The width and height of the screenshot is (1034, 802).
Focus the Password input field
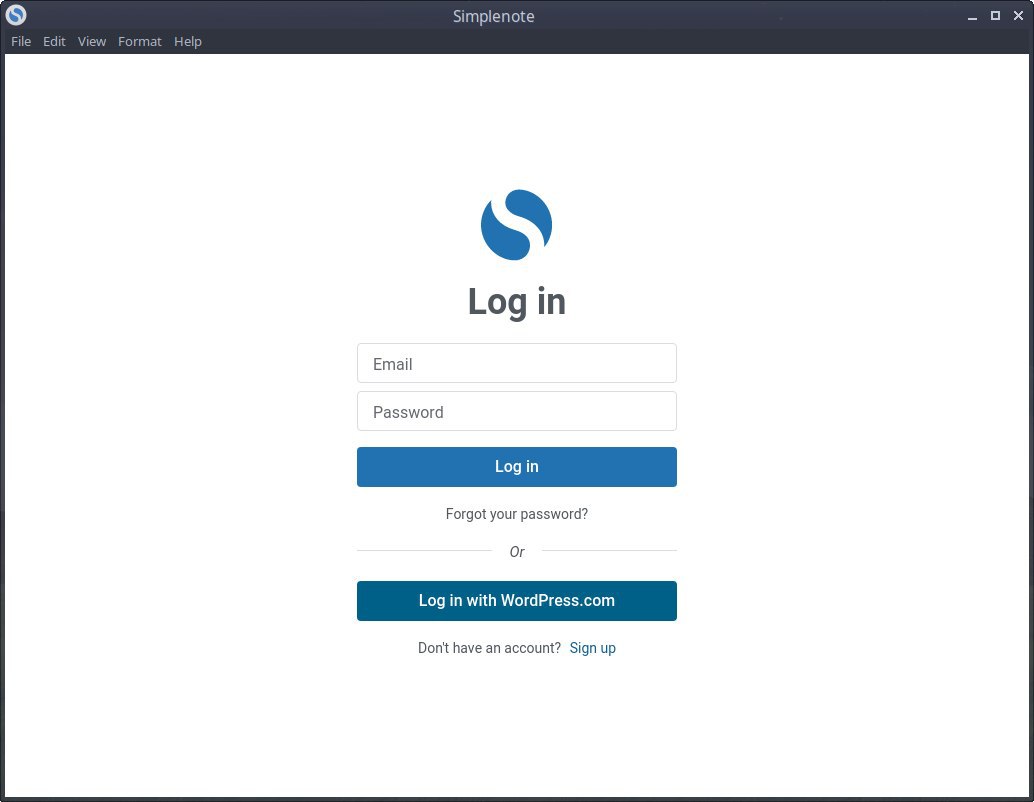517,412
